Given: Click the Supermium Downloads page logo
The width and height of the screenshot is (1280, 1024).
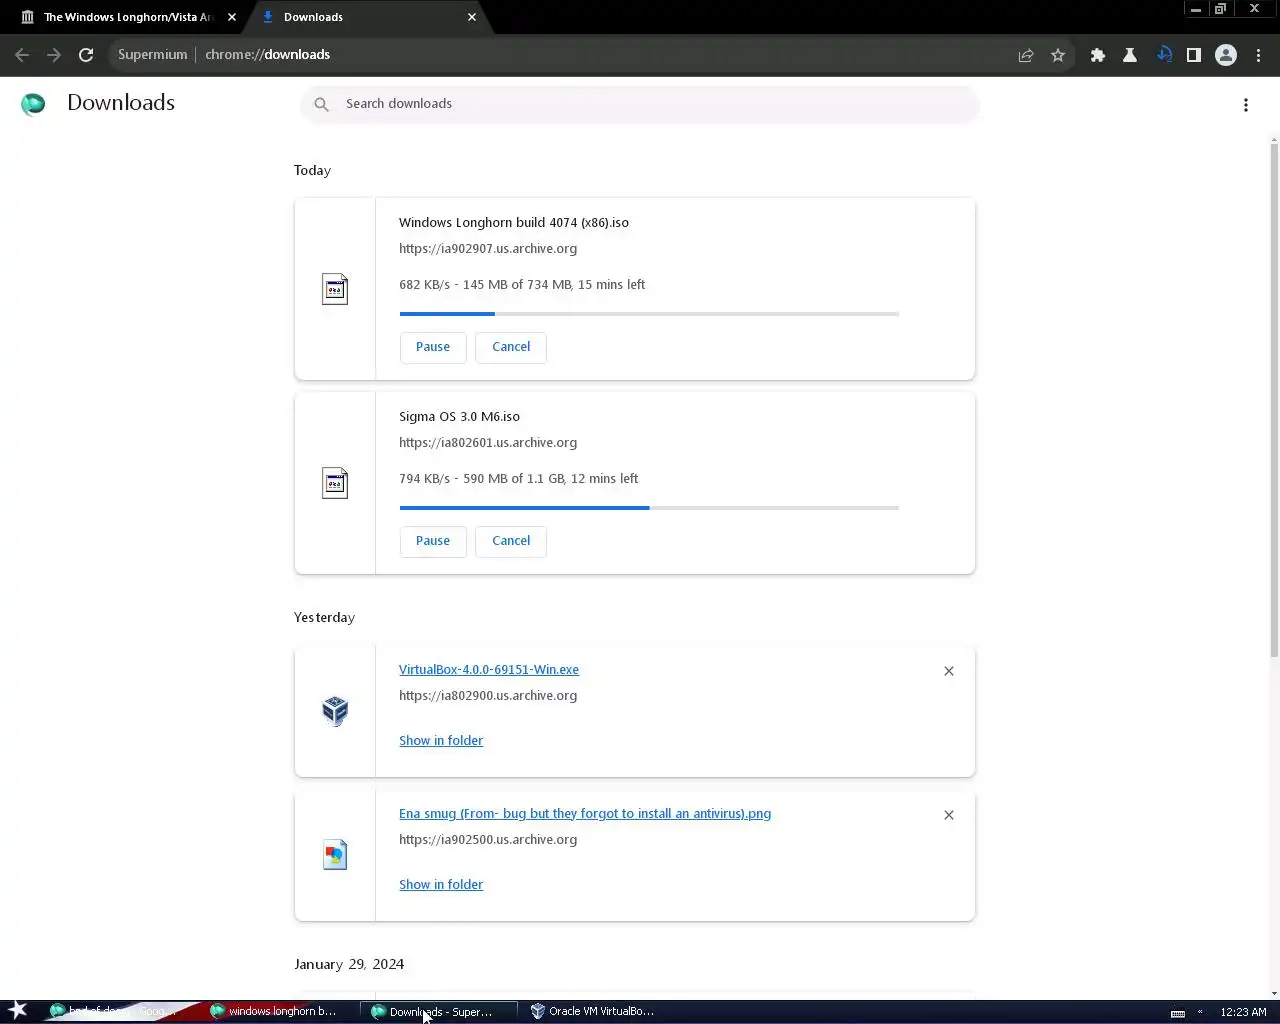Looking at the screenshot, I should [33, 104].
